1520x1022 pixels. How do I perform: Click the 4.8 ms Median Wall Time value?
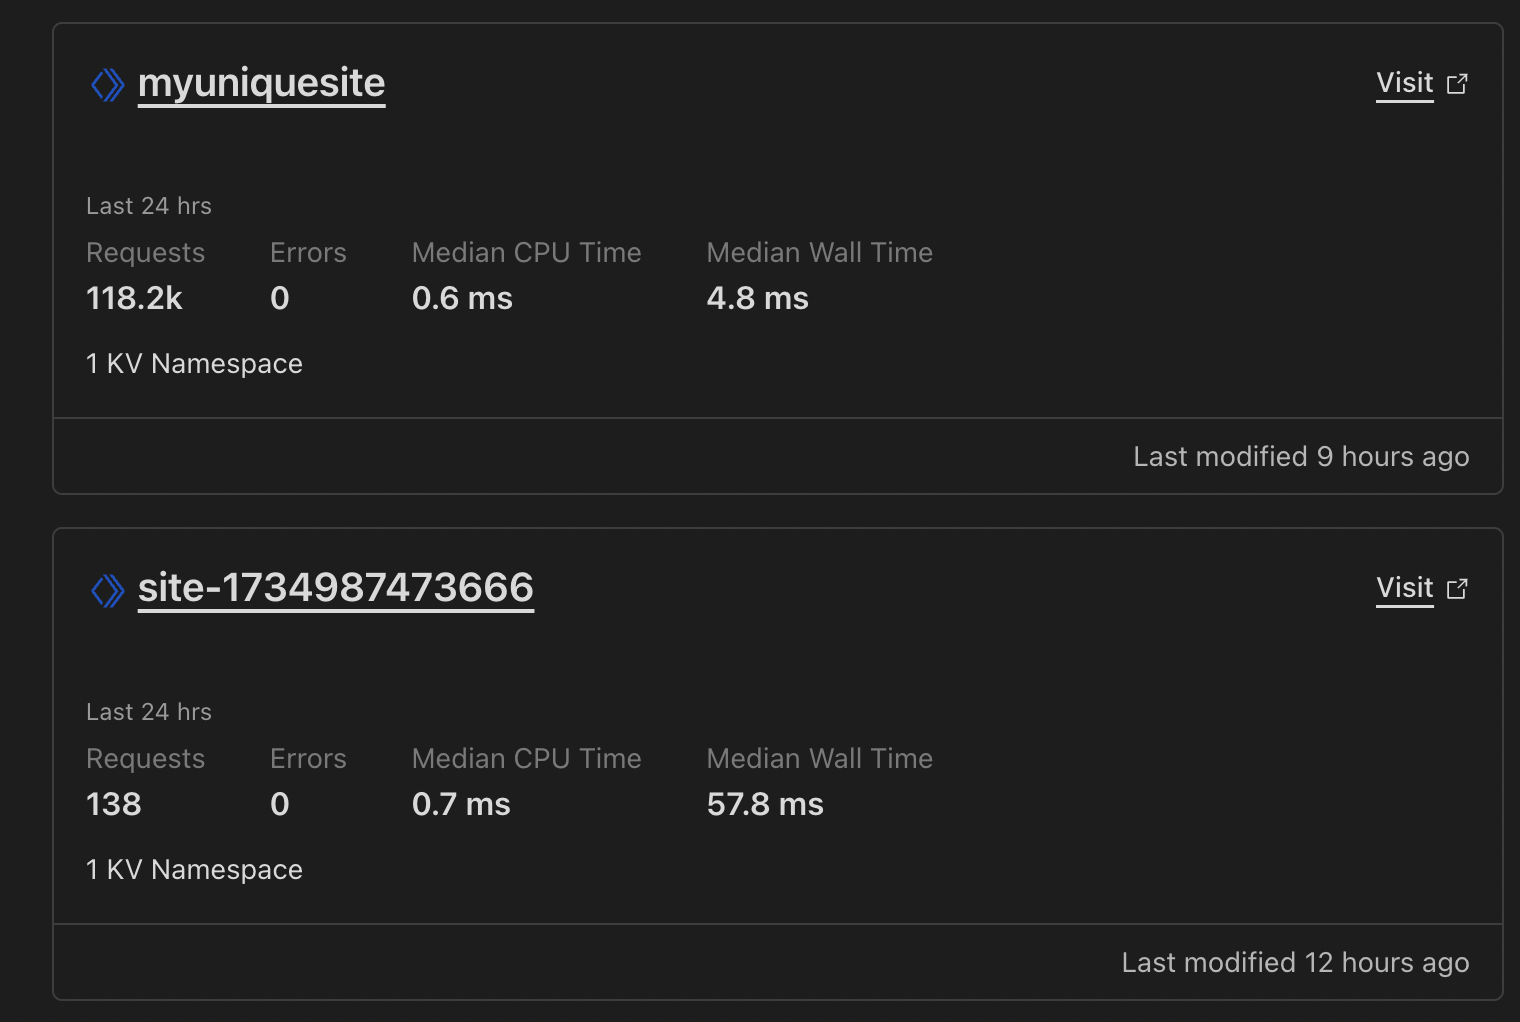click(x=757, y=298)
